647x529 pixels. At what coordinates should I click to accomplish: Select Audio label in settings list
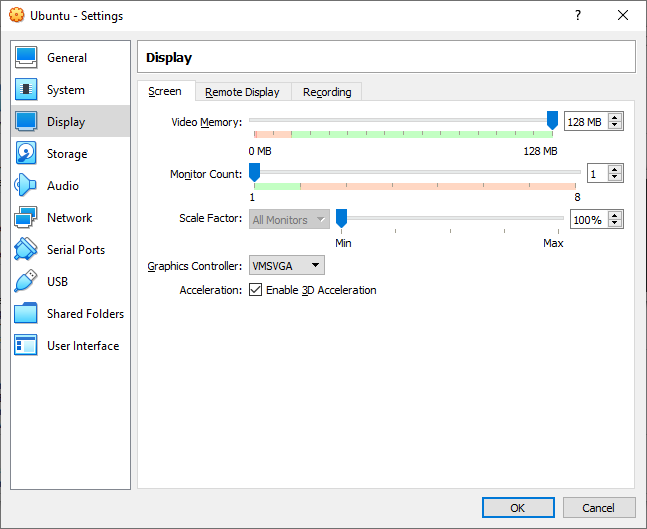point(63,186)
